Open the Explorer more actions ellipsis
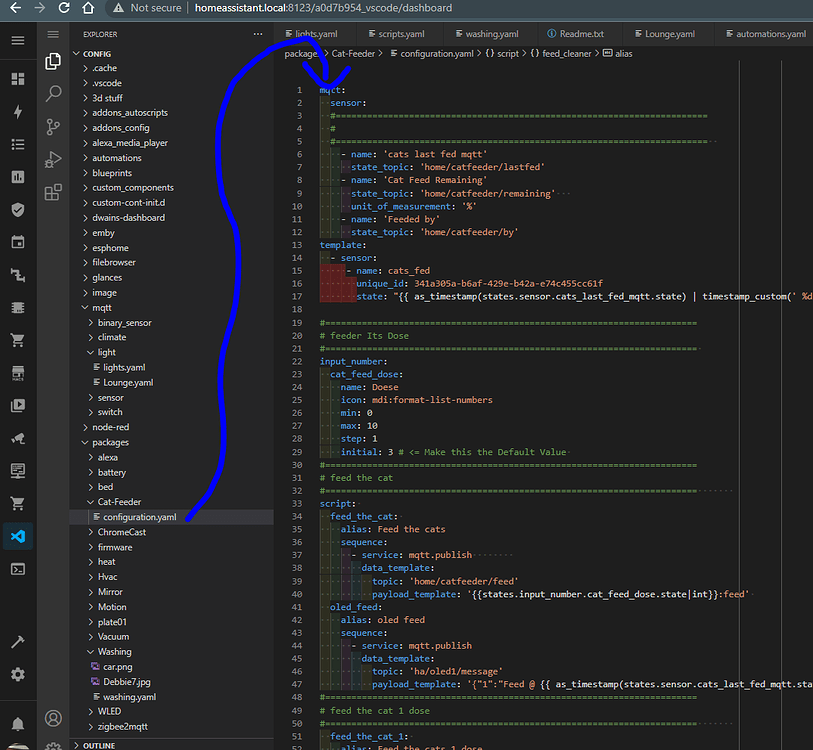Screen dimensions: 813x750 [258, 33]
